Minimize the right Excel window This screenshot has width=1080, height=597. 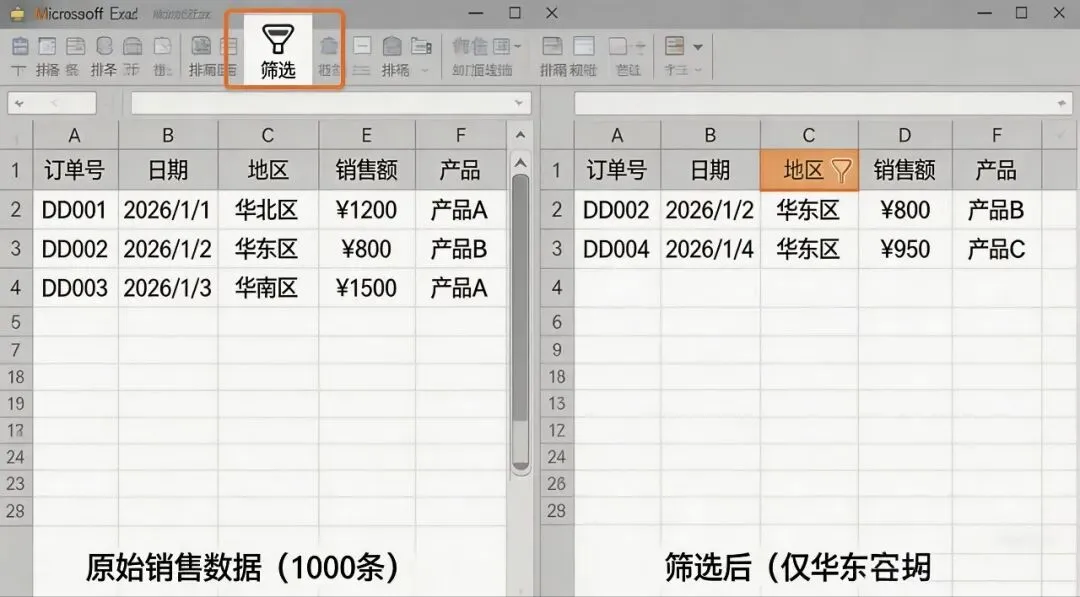coord(984,13)
